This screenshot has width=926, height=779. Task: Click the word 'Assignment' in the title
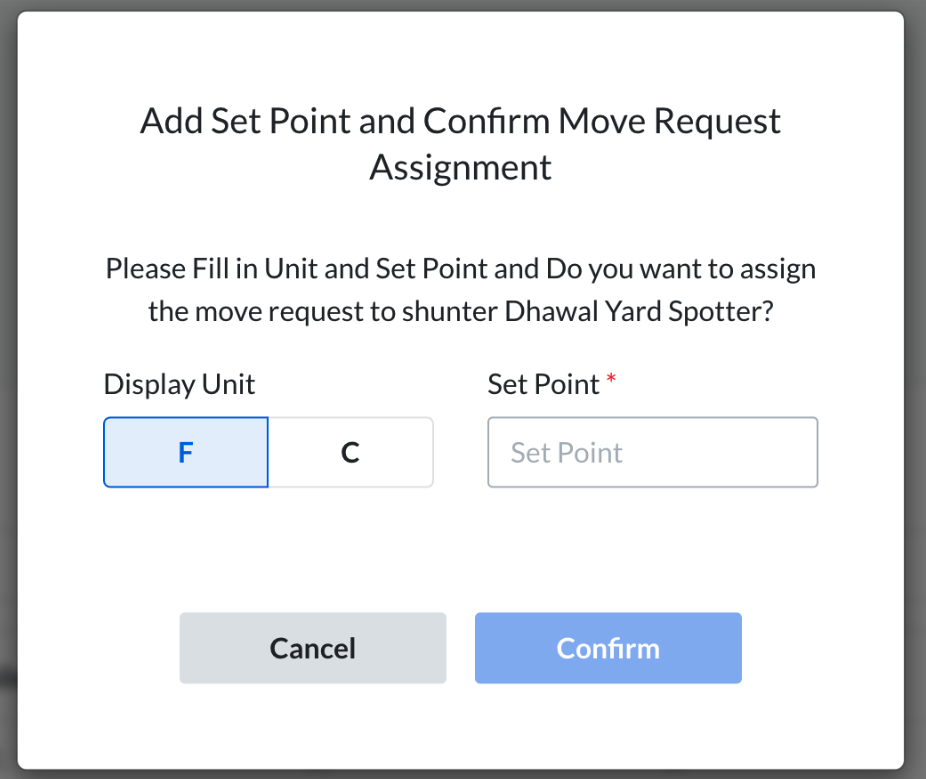[460, 166]
